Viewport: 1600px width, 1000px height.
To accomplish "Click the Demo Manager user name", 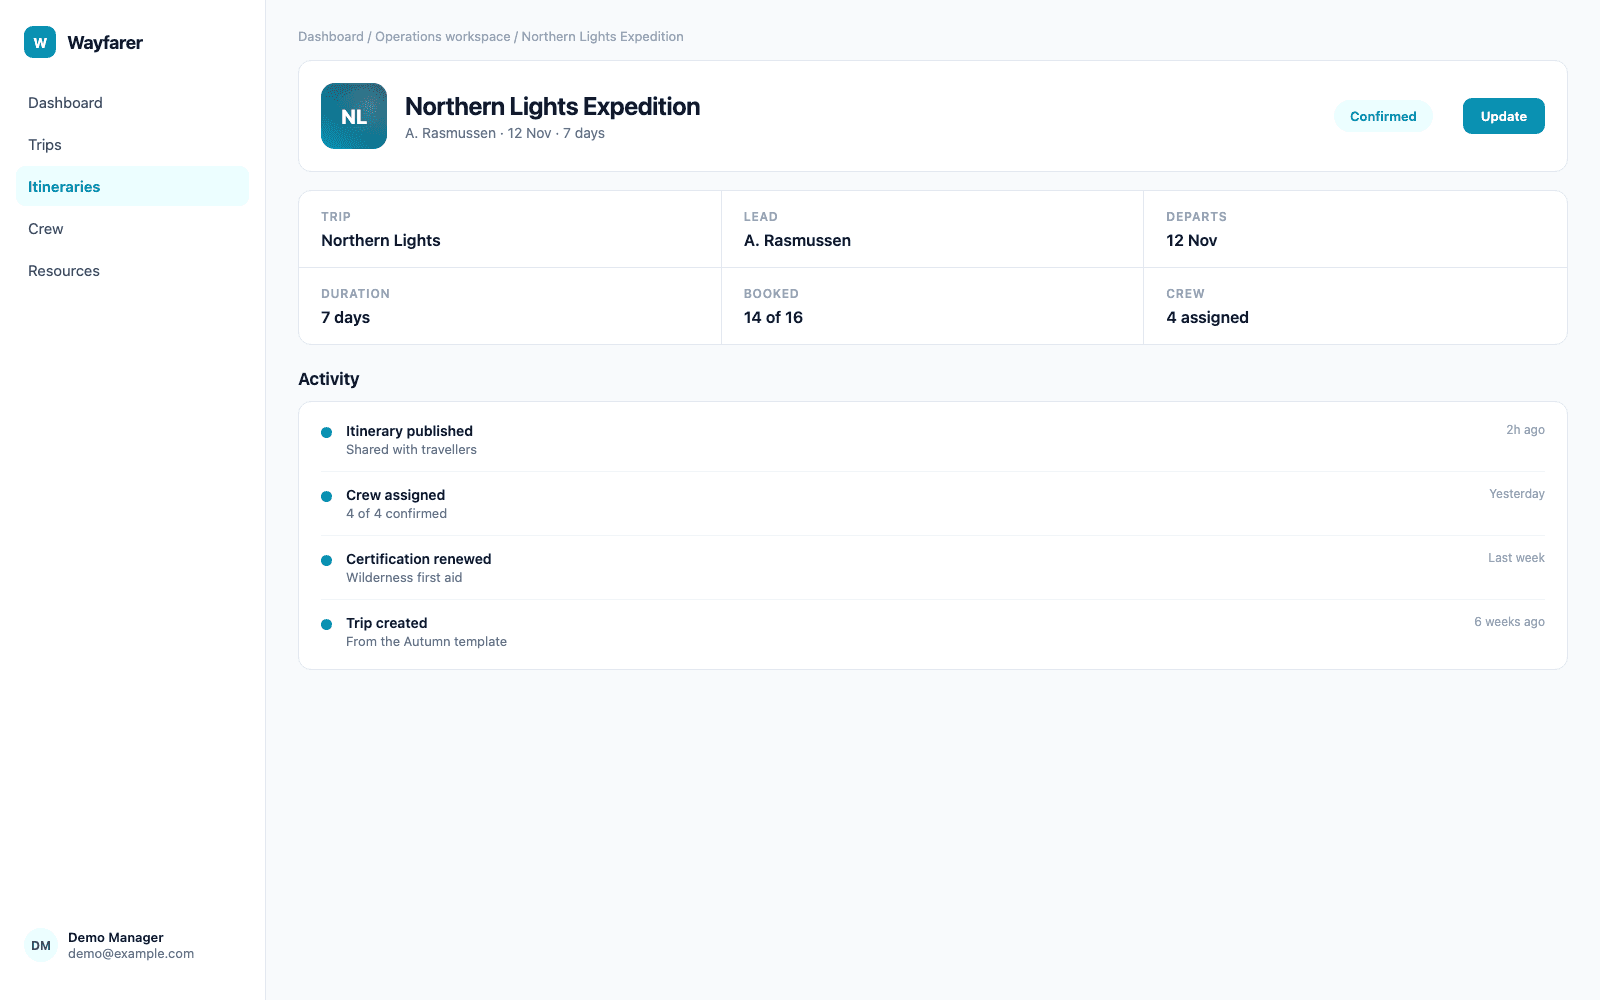I will [116, 937].
